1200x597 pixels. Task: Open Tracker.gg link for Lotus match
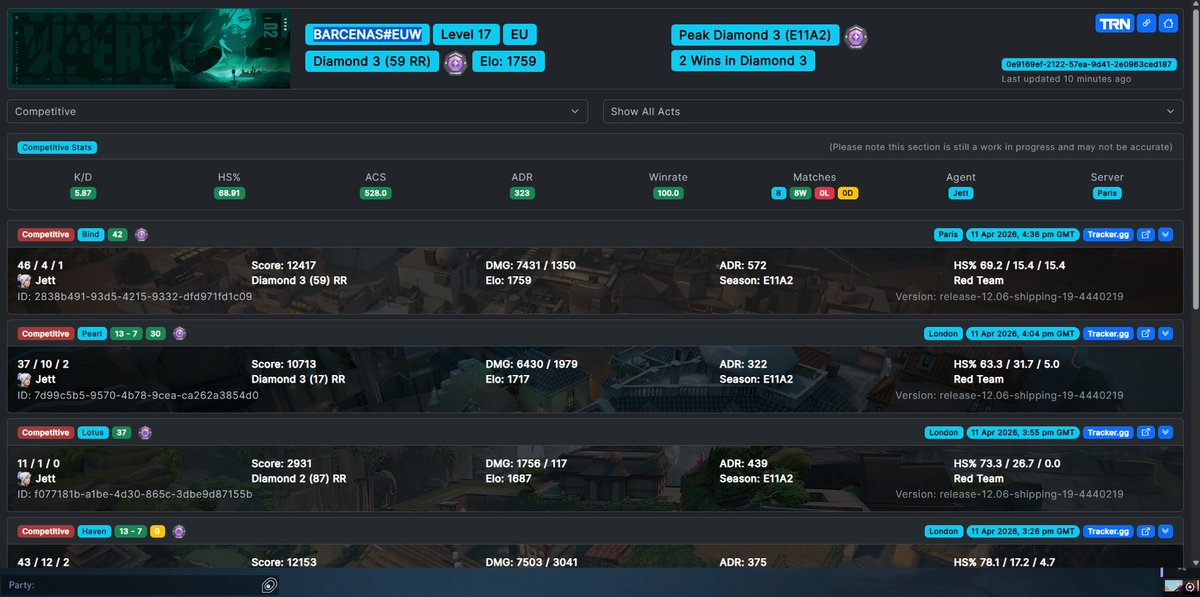[1107, 432]
